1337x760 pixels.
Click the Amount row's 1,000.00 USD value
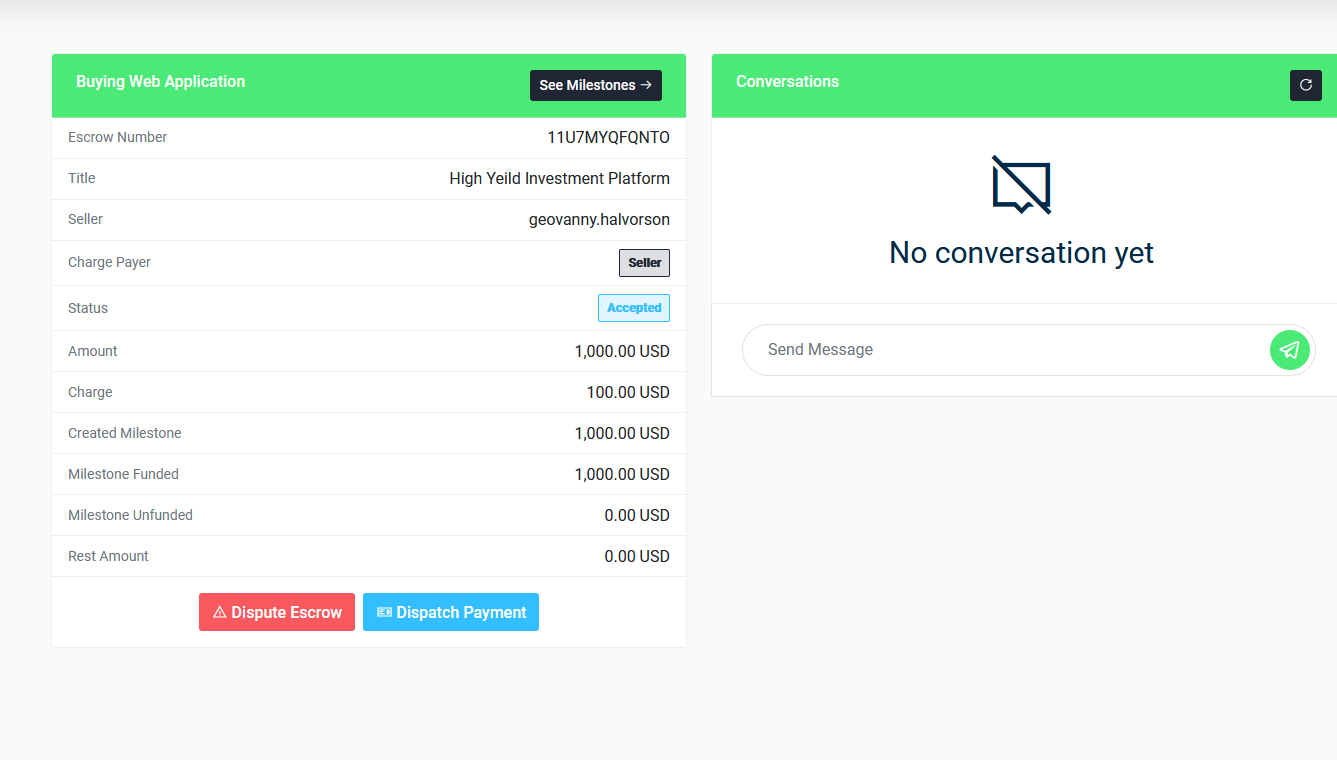(x=621, y=352)
